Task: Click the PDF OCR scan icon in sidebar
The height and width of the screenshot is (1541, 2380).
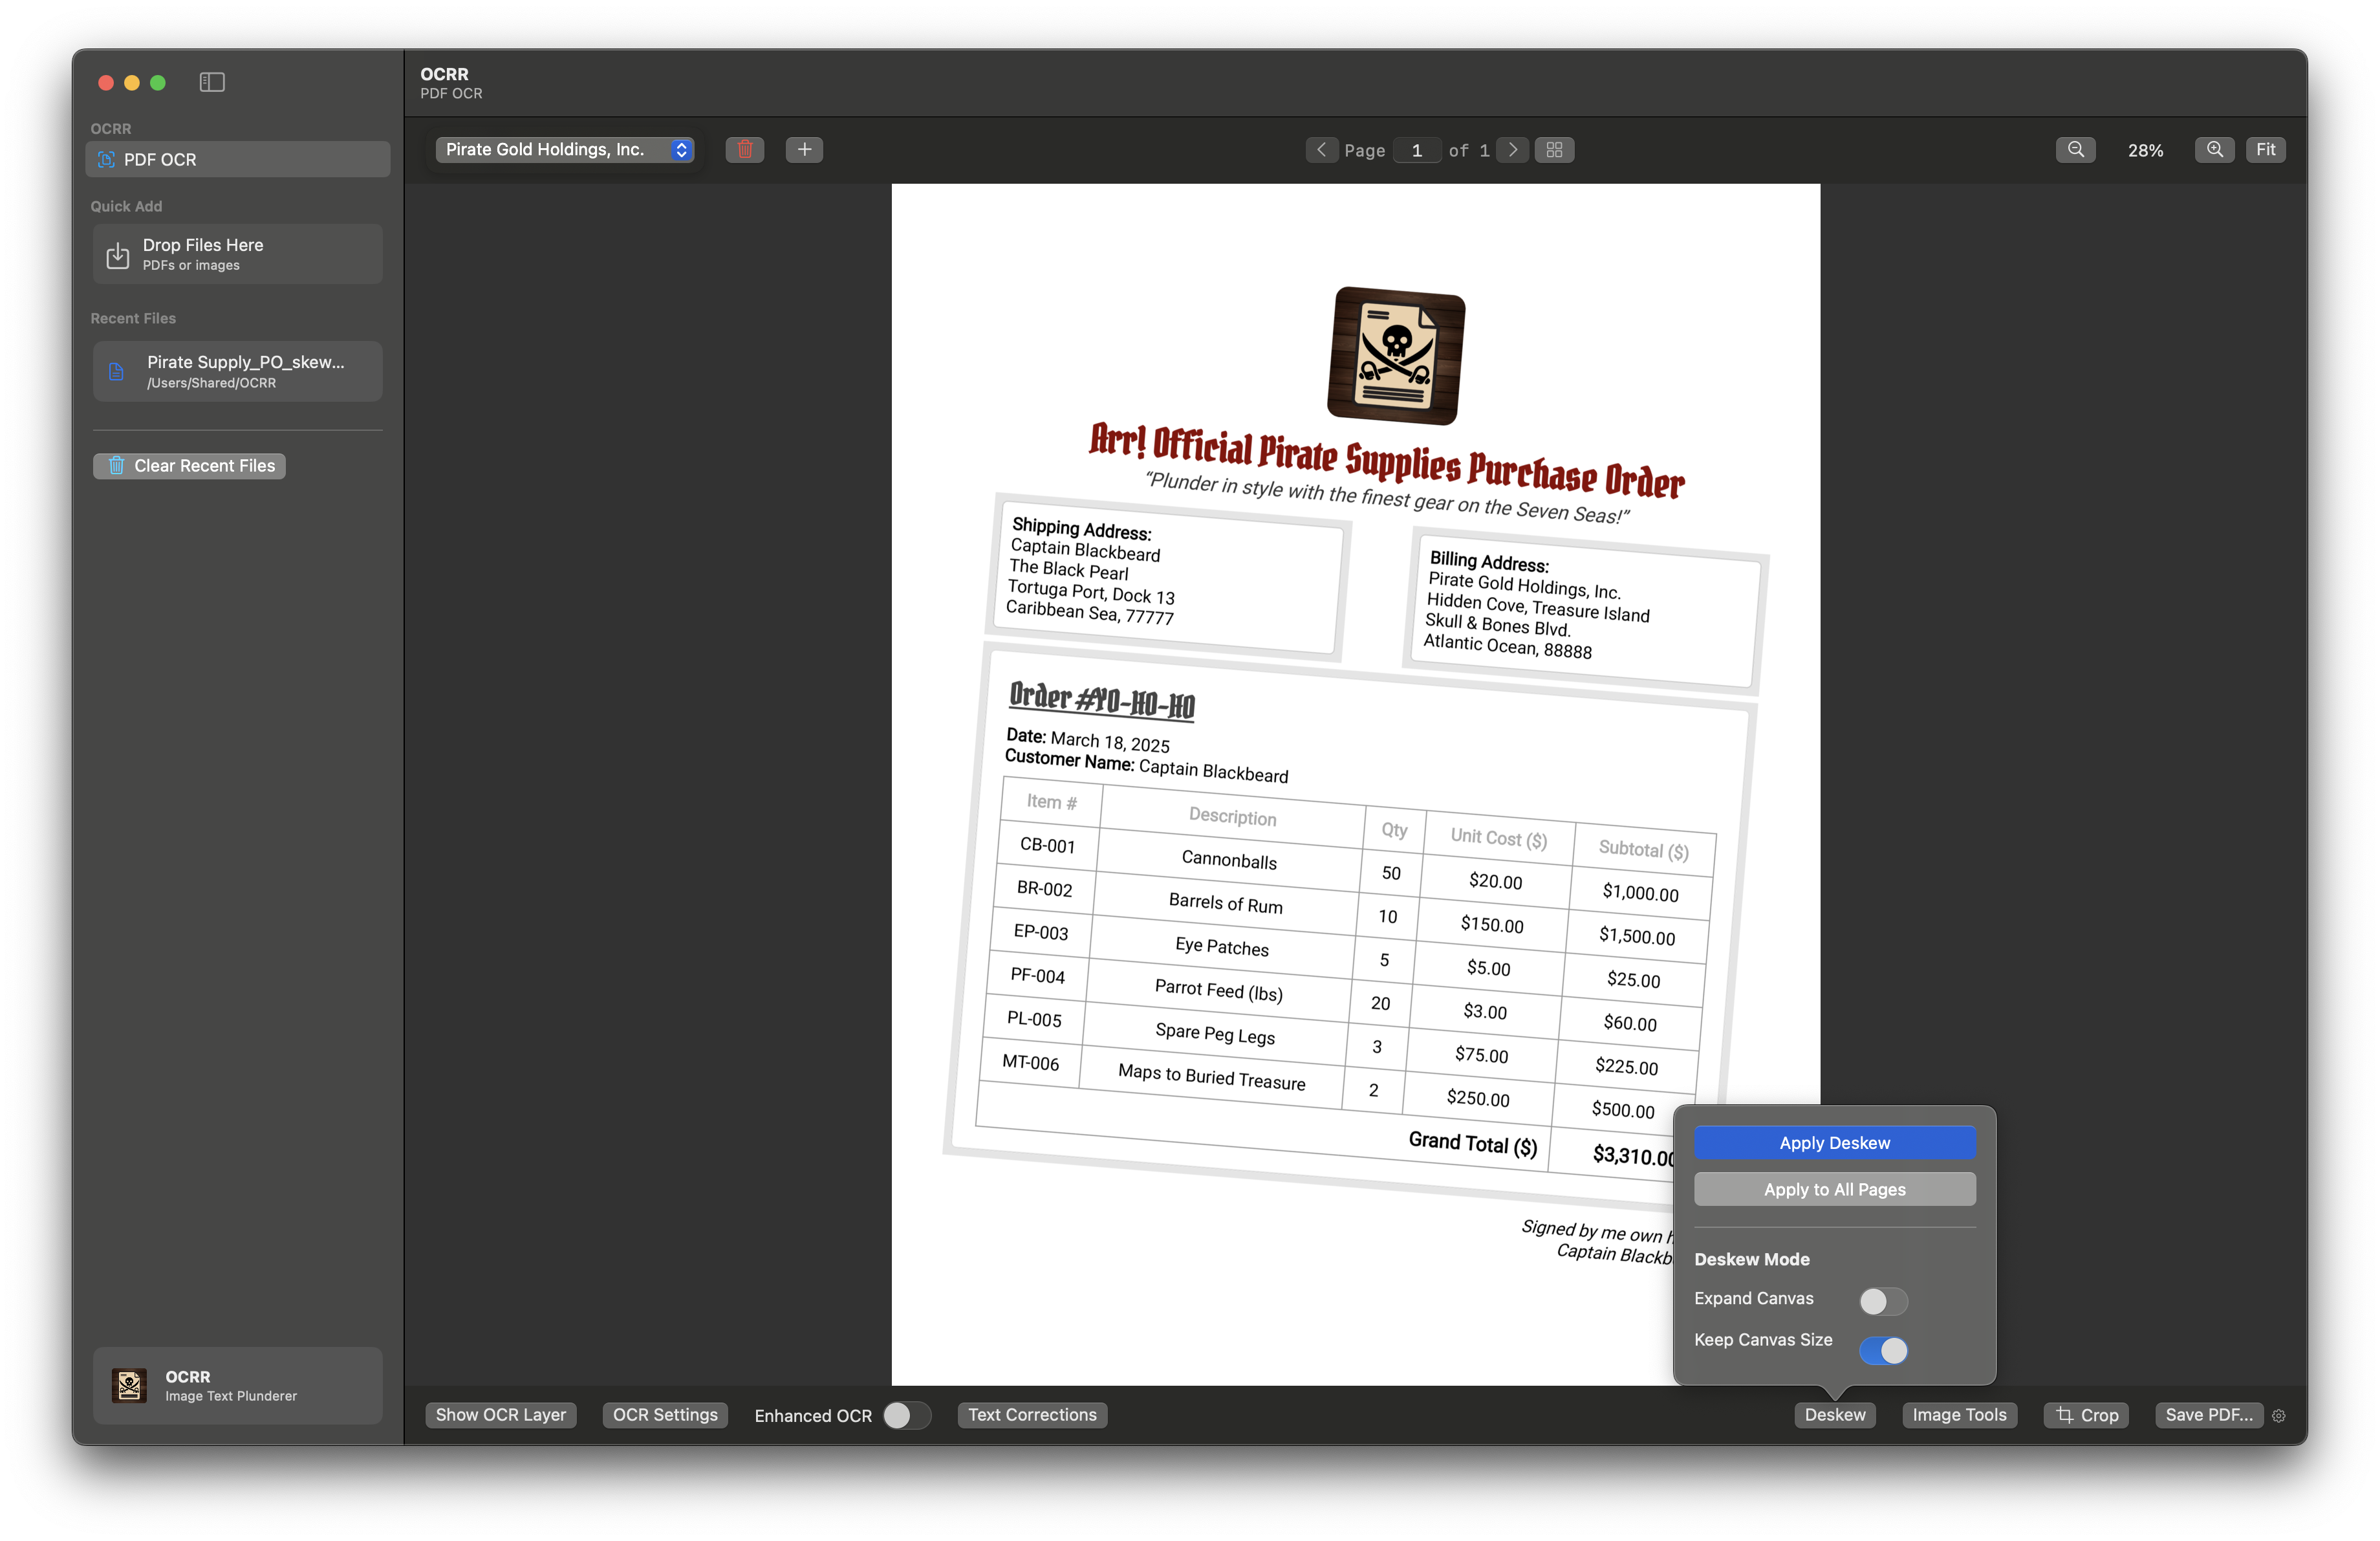Action: tap(106, 159)
